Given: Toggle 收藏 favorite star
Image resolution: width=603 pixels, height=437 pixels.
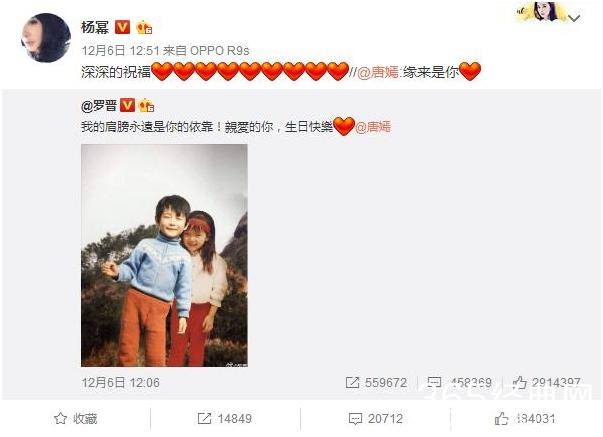Looking at the screenshot, I should click(76, 419).
